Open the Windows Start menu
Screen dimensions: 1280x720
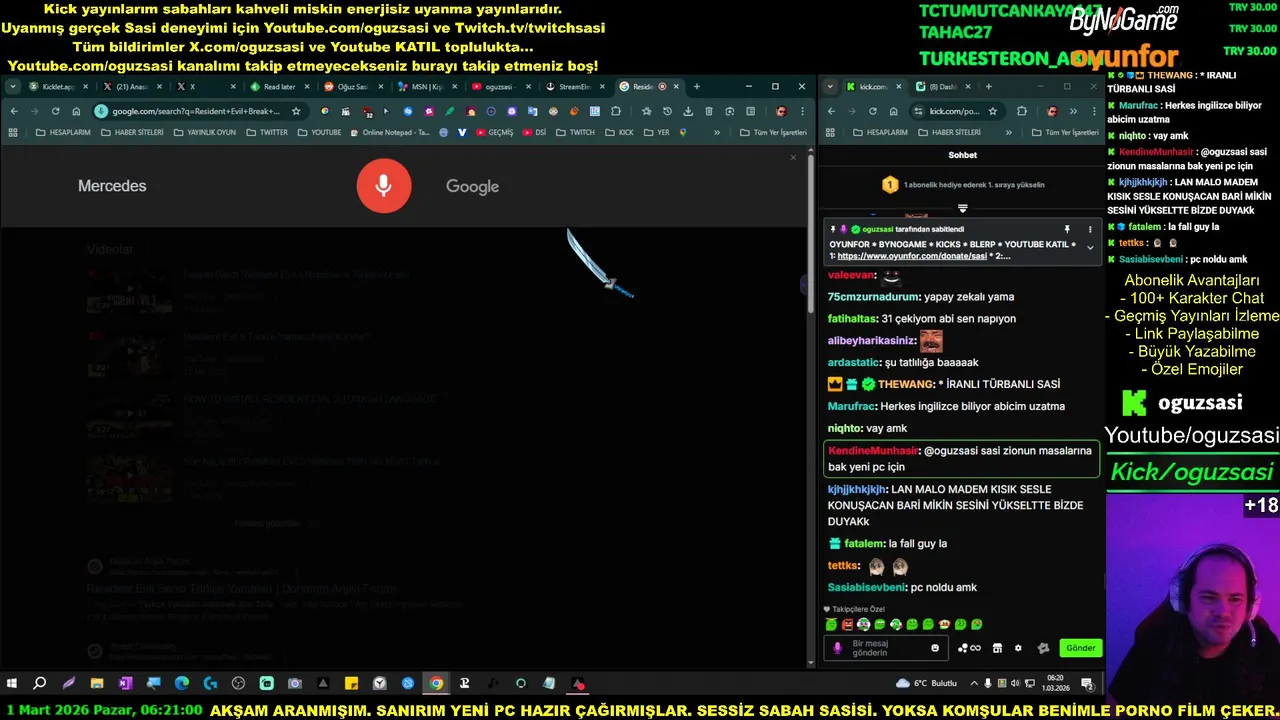[12, 684]
